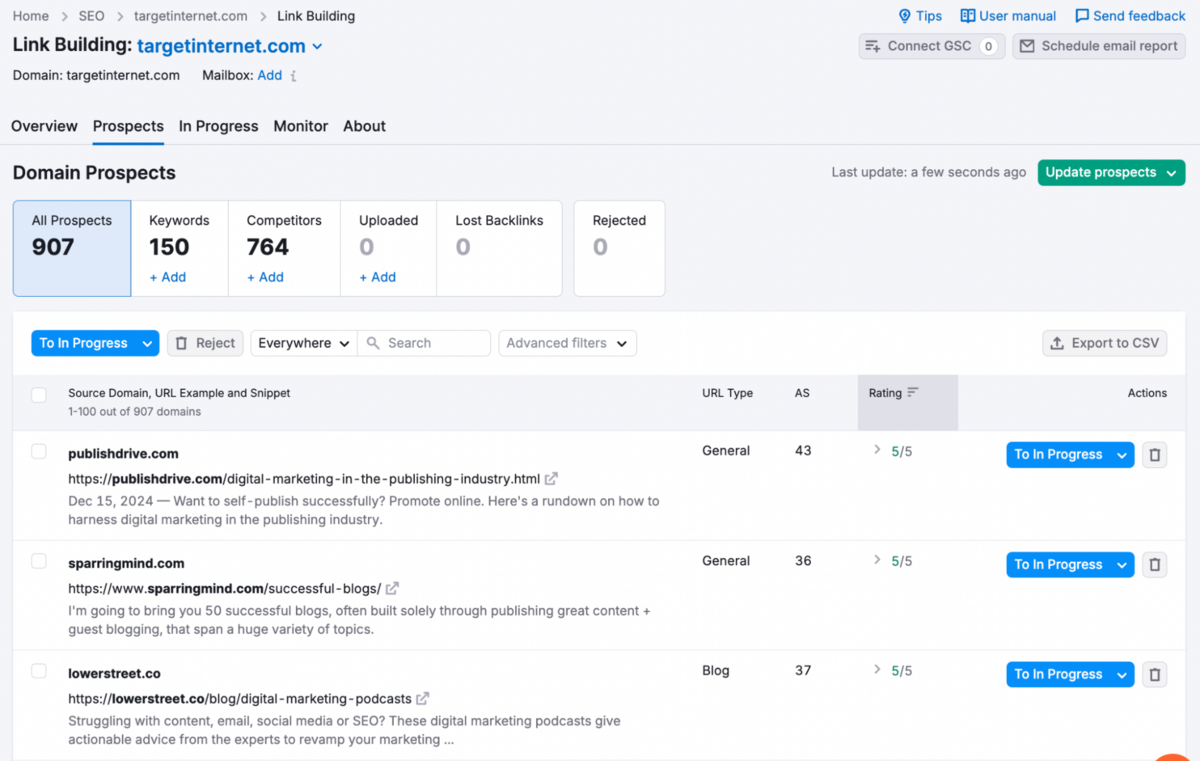Expand the Update prospects dropdown
Screen dimensions: 1200x761
pos(1170,173)
